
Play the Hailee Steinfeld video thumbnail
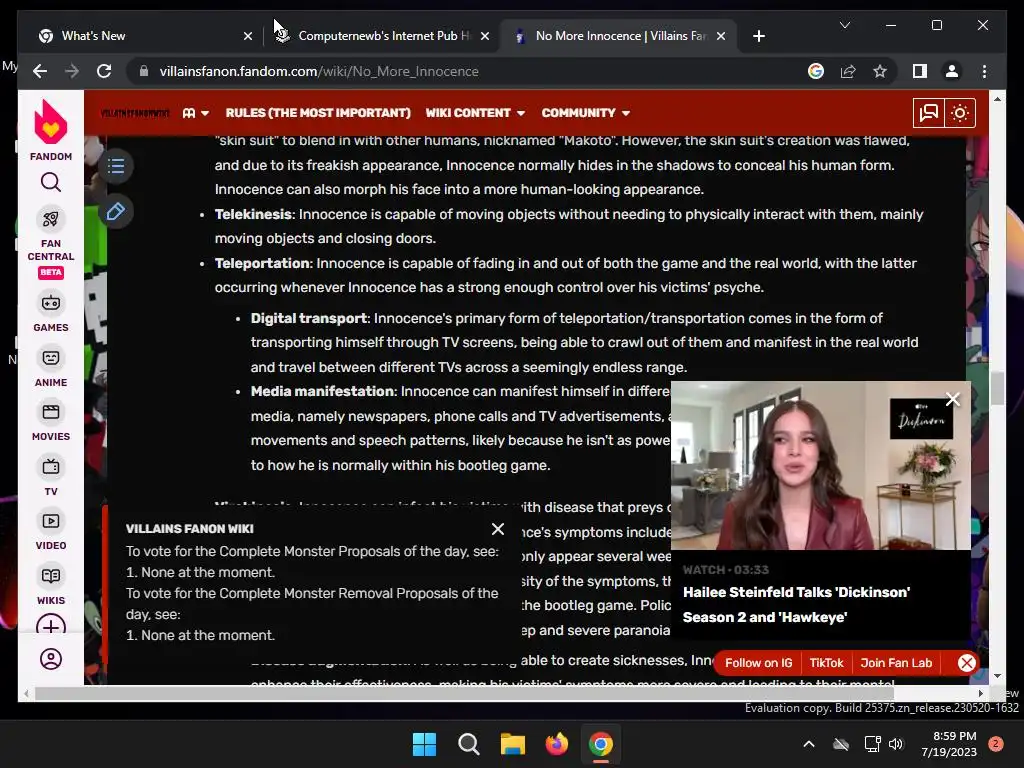point(821,466)
